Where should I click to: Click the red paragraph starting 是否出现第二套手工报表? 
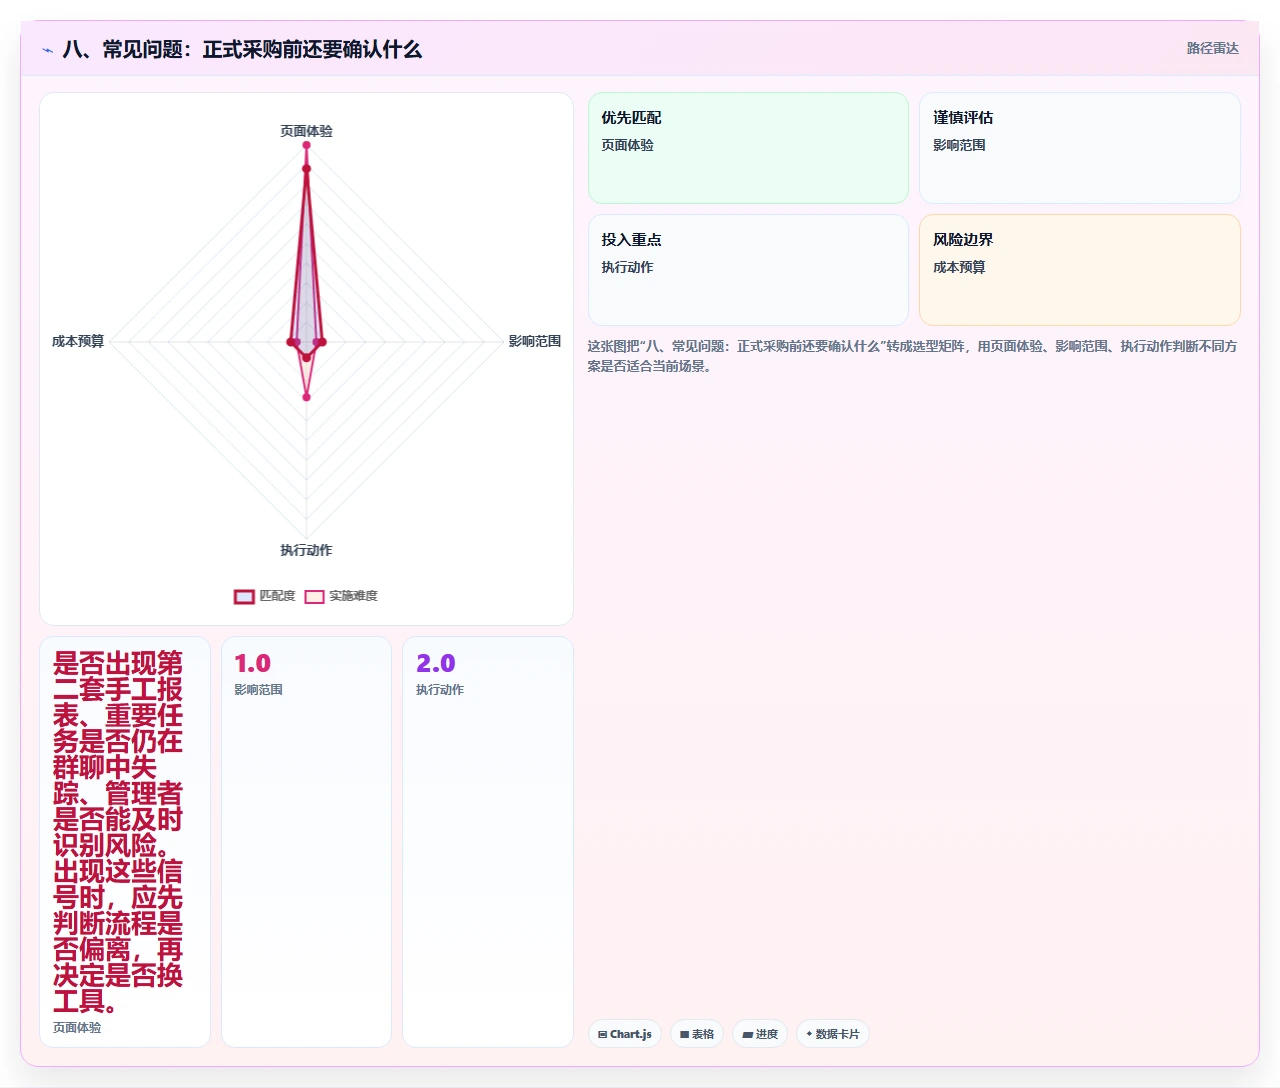click(118, 832)
